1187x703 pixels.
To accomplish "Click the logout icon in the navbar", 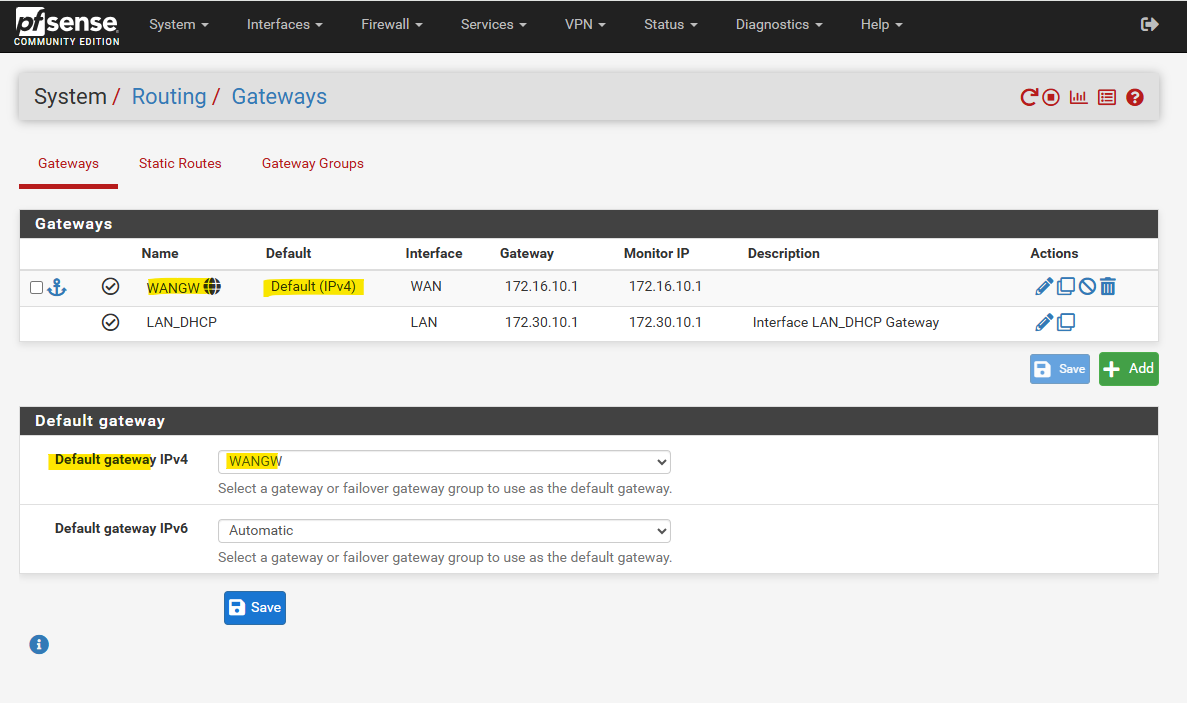I will coord(1149,24).
